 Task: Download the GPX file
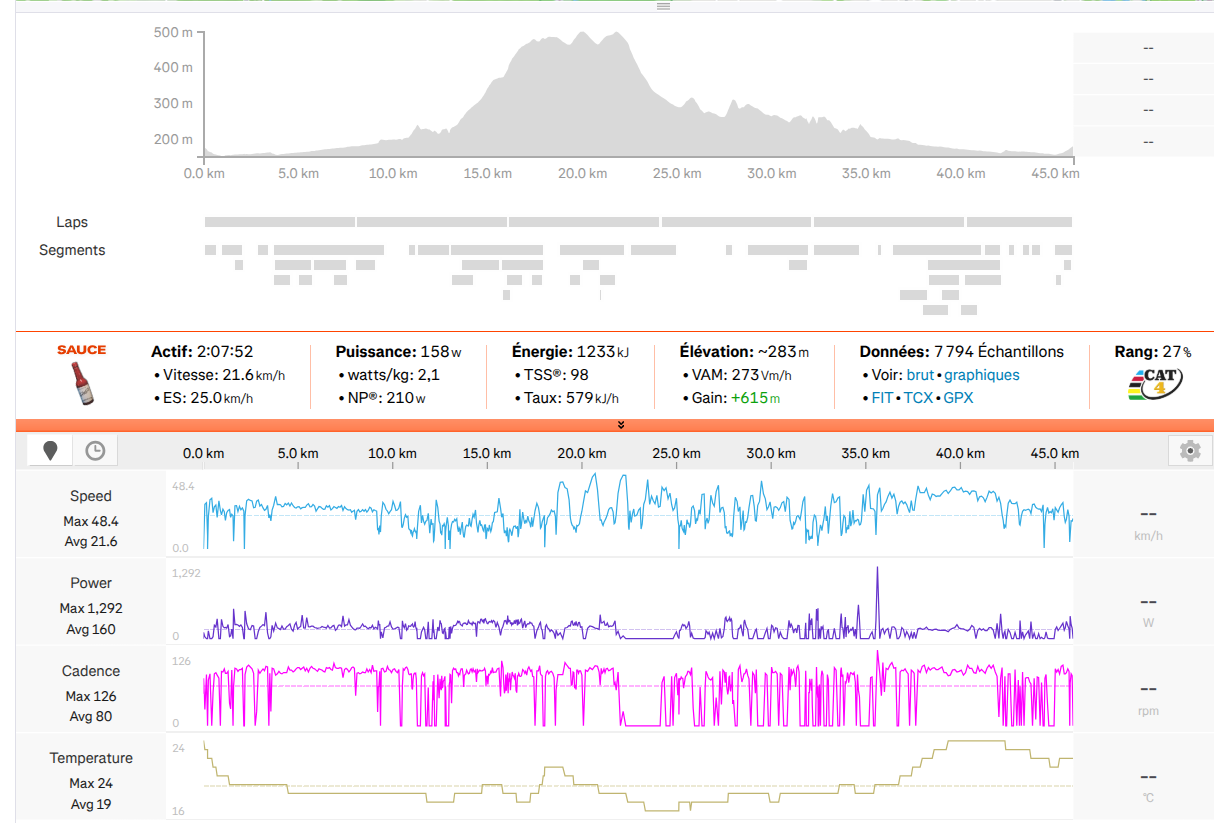click(959, 397)
